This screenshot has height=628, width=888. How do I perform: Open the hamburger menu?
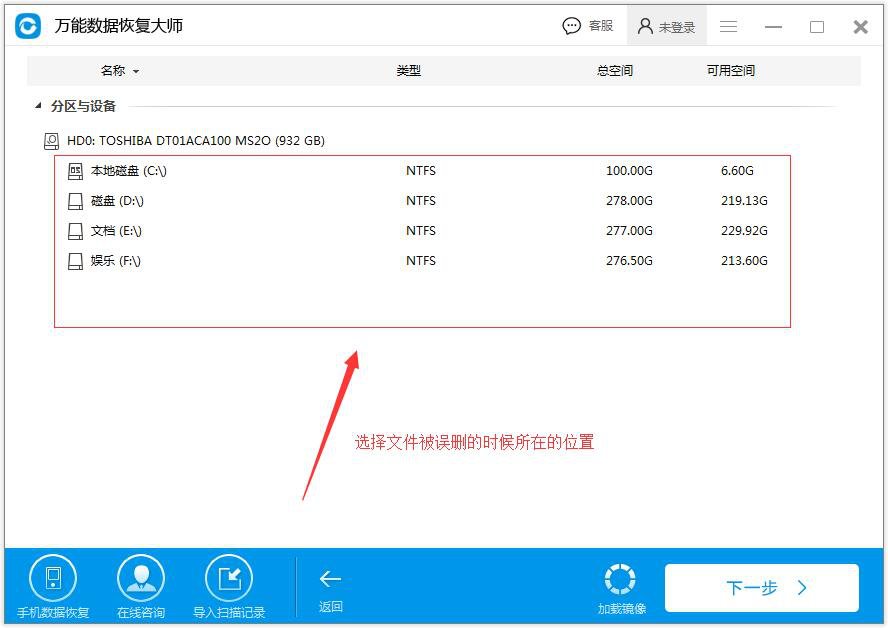pos(728,26)
